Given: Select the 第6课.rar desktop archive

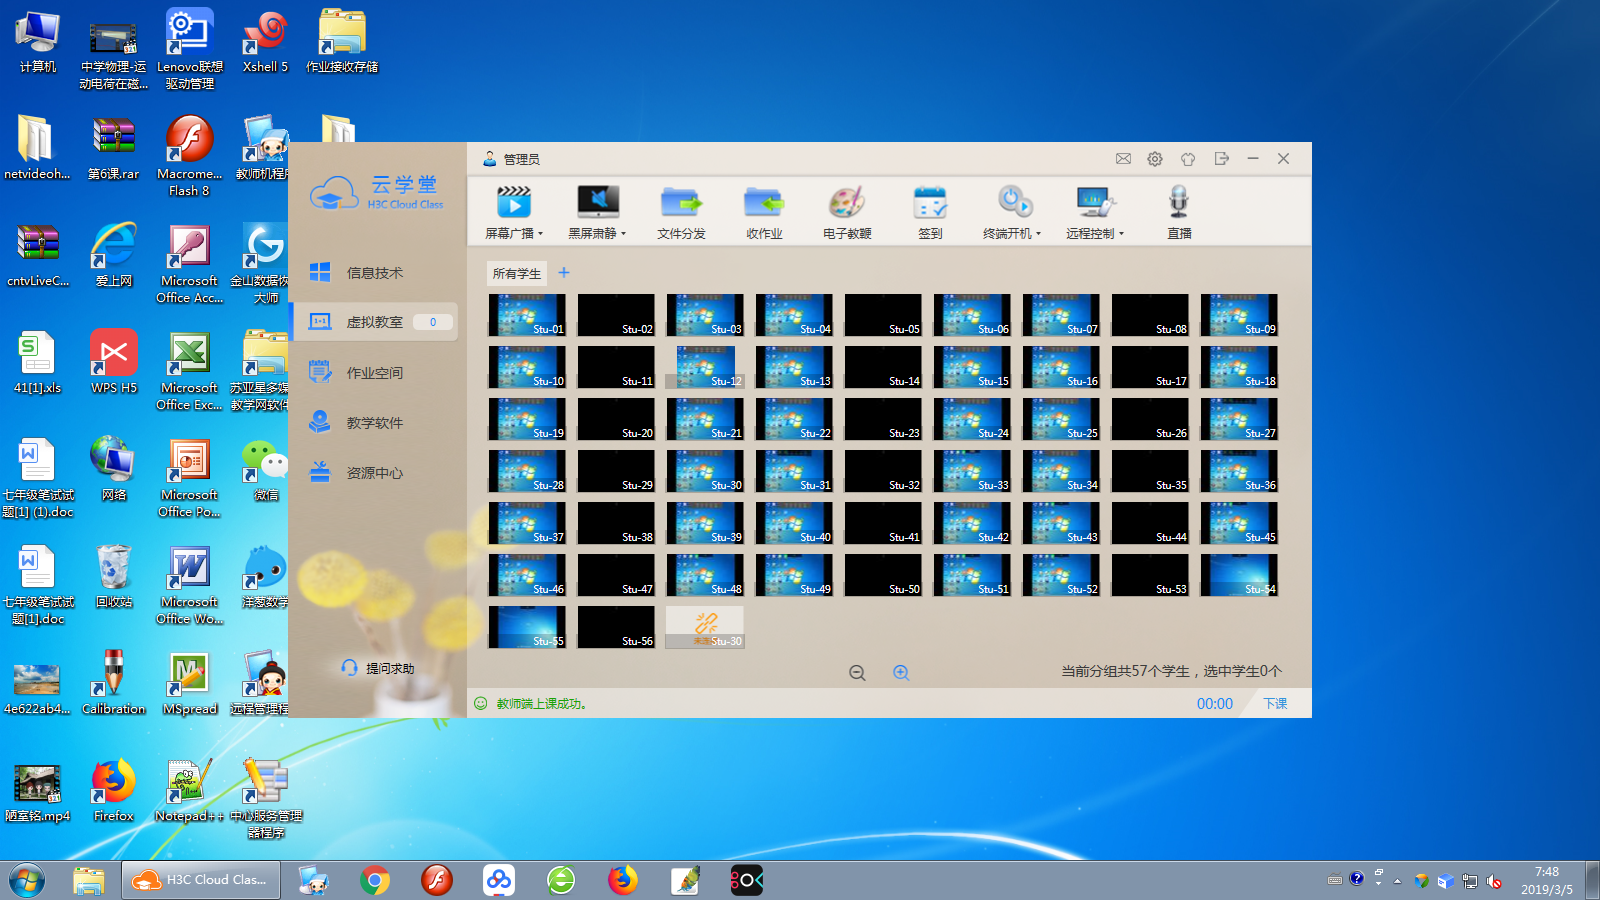Looking at the screenshot, I should click(113, 148).
